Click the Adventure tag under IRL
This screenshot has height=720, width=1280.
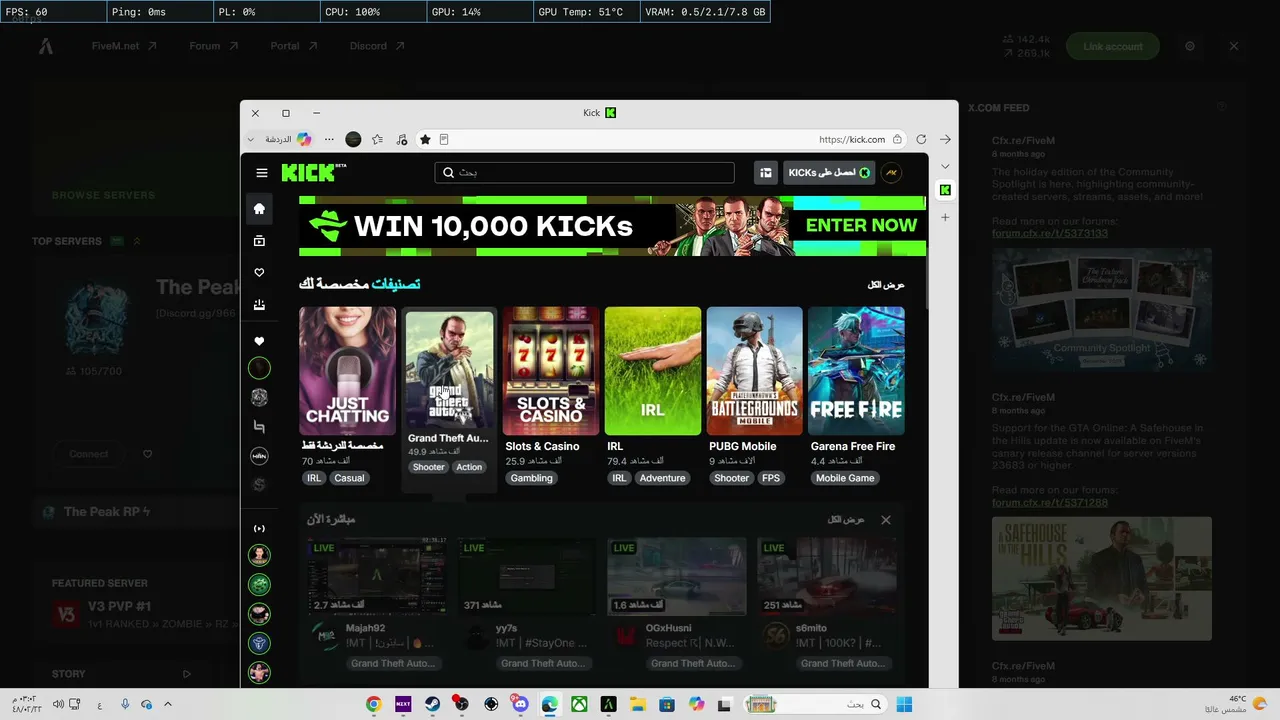pyautogui.click(x=662, y=478)
